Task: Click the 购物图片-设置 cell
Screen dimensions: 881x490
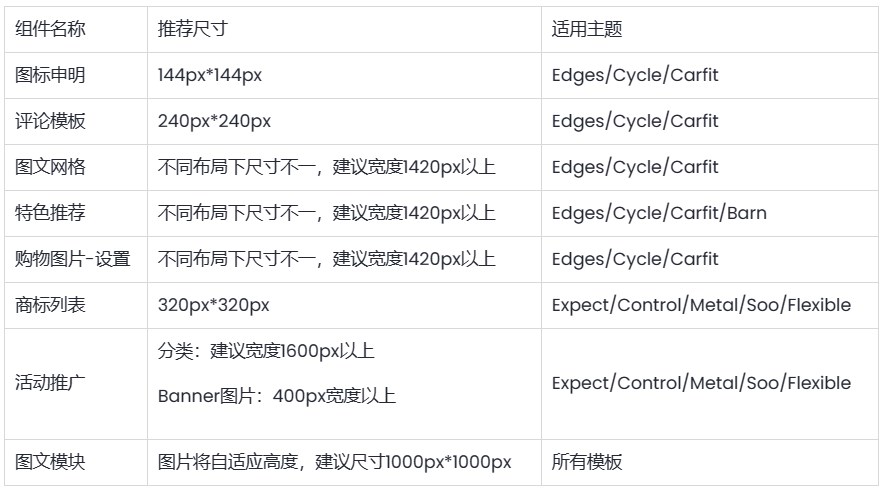Action: pos(73,259)
